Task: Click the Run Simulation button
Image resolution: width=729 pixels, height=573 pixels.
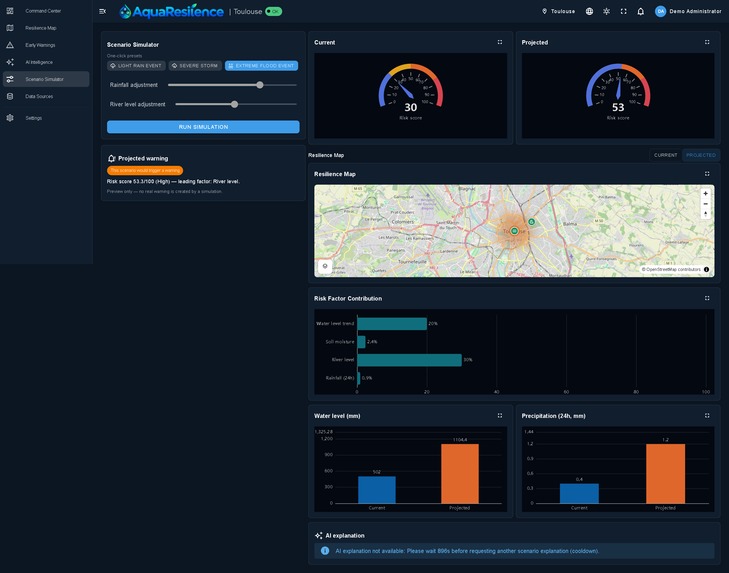Action: click(x=203, y=127)
